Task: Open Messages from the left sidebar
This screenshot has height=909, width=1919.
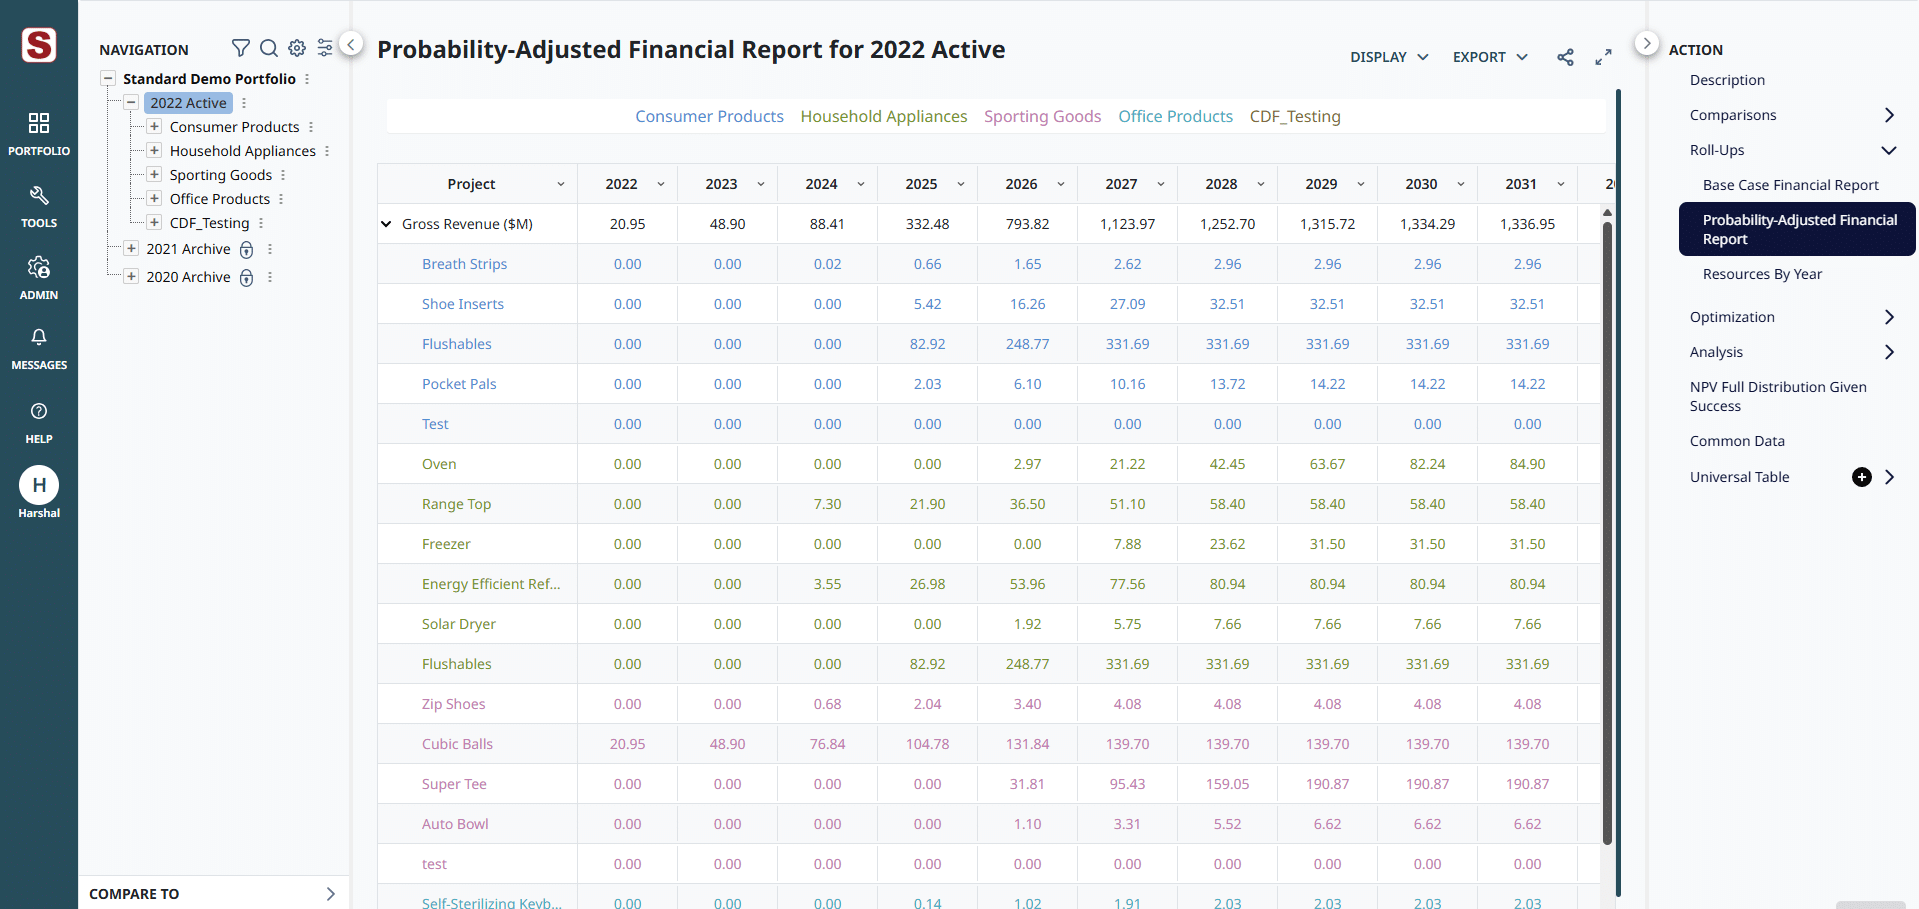Action: [x=39, y=348]
